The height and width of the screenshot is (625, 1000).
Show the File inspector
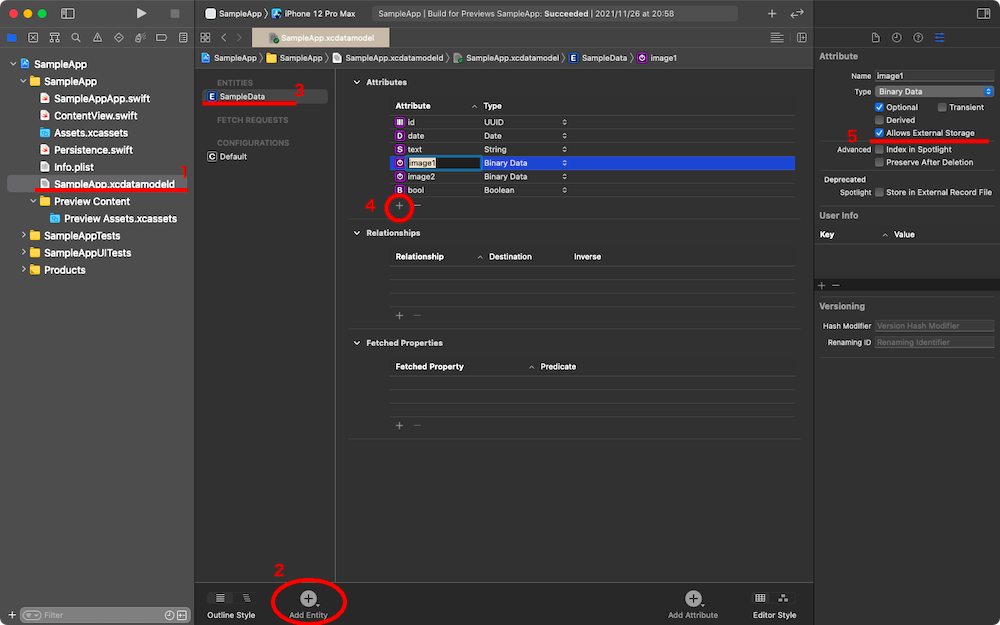(876, 38)
